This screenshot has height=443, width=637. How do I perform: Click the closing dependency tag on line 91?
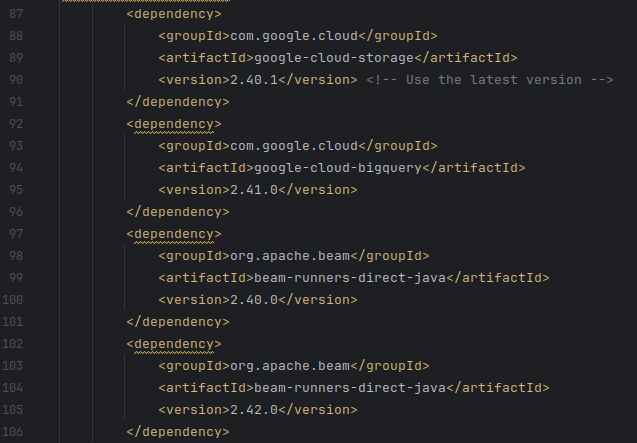point(178,102)
